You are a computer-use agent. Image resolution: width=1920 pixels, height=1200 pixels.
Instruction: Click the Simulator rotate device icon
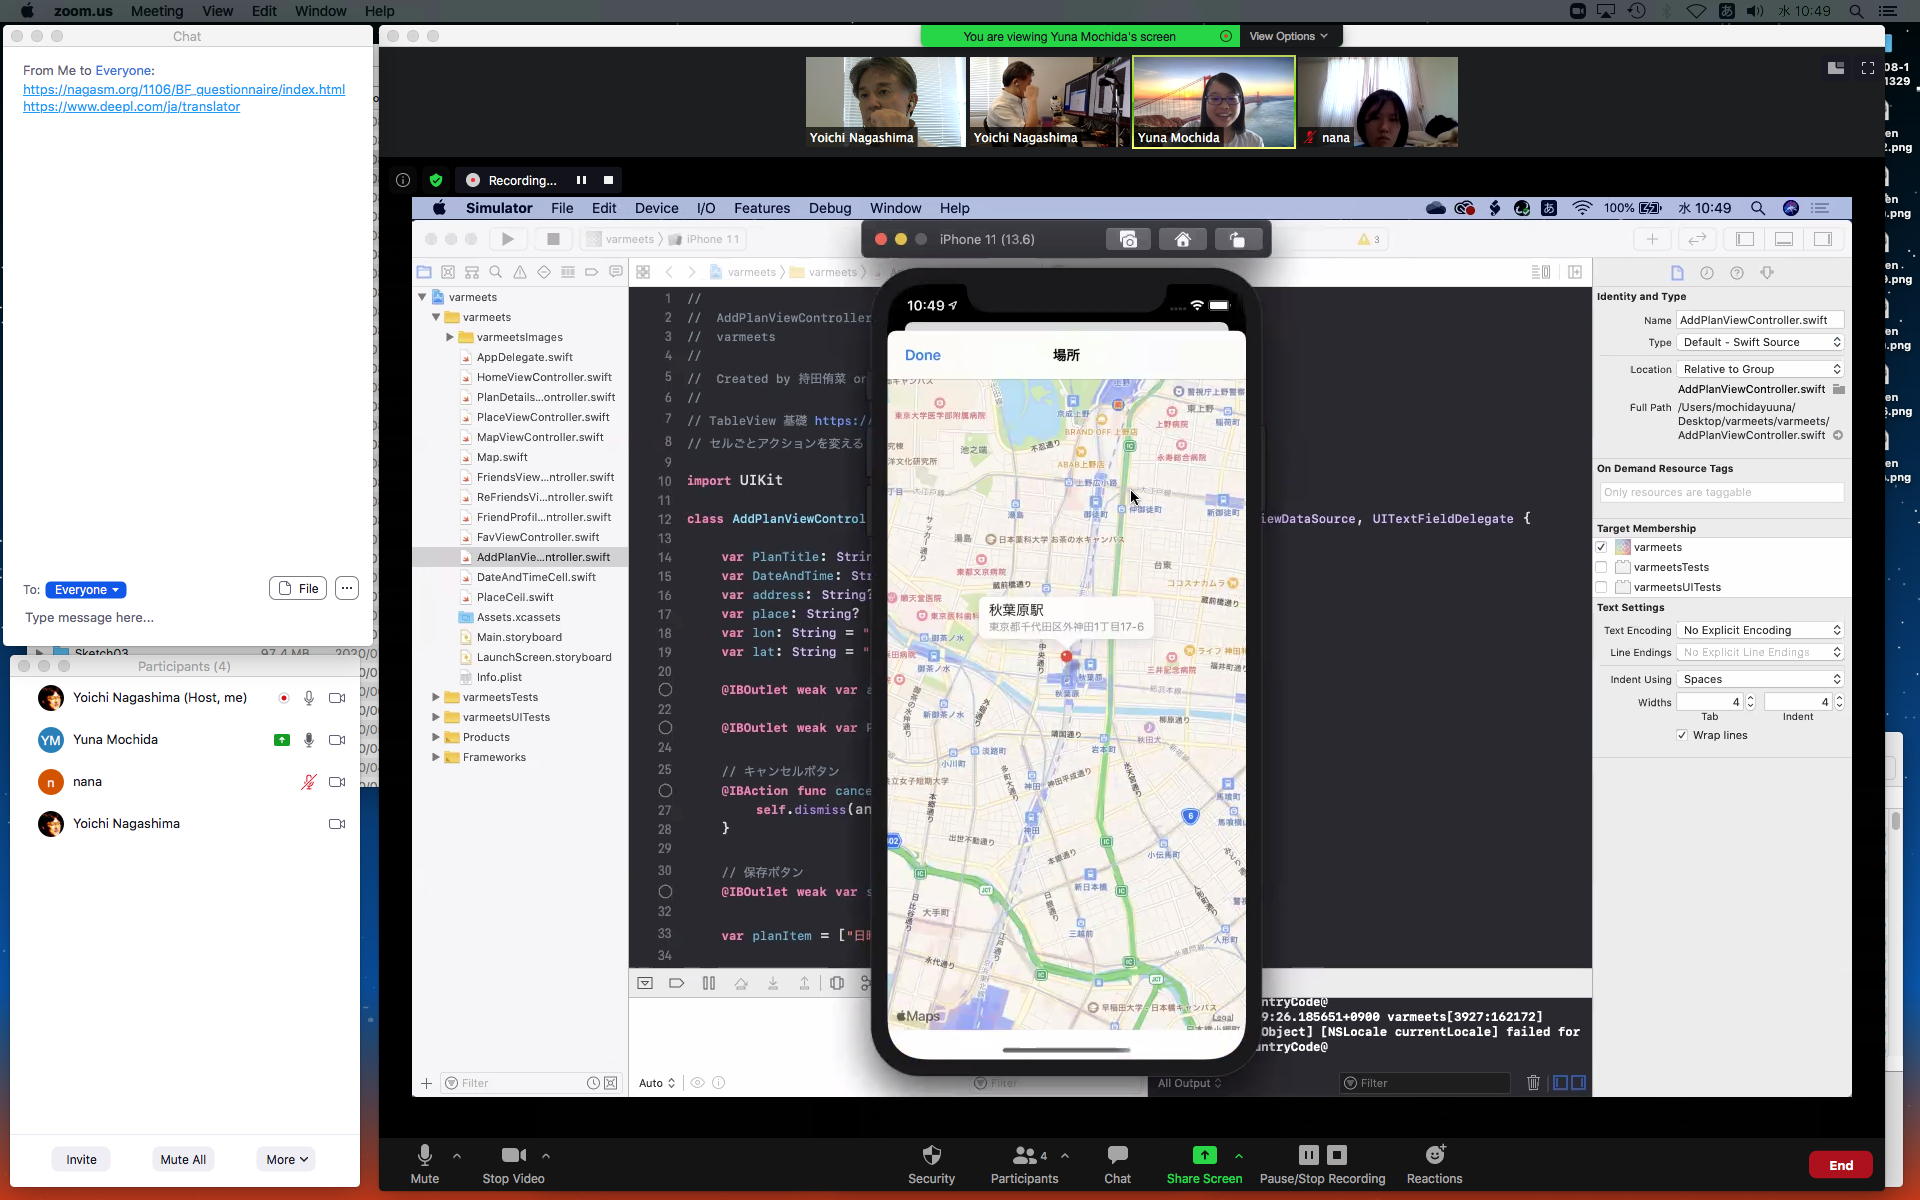click(x=1237, y=240)
